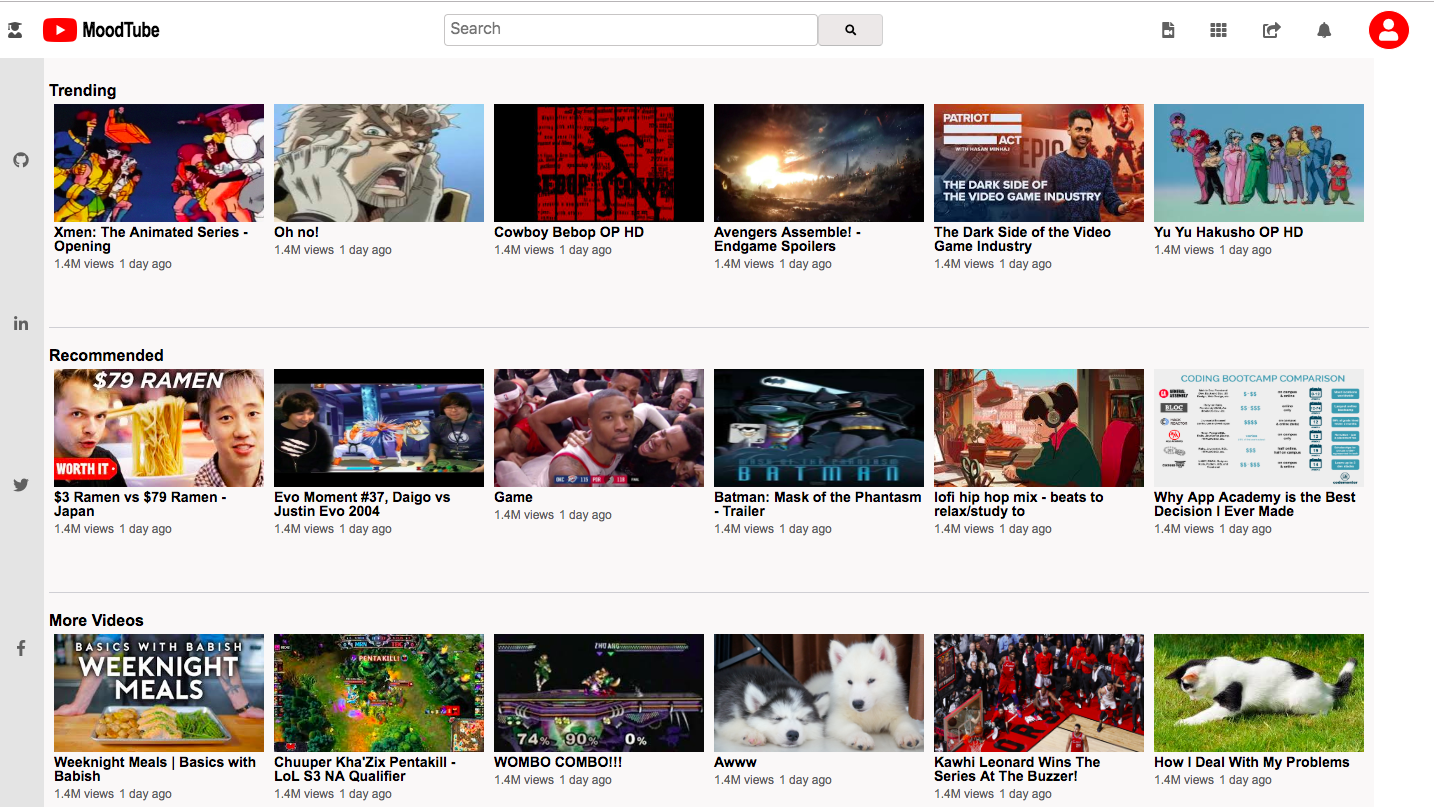Open the Yu Yu Hakusho thumbnail

click(1259, 163)
